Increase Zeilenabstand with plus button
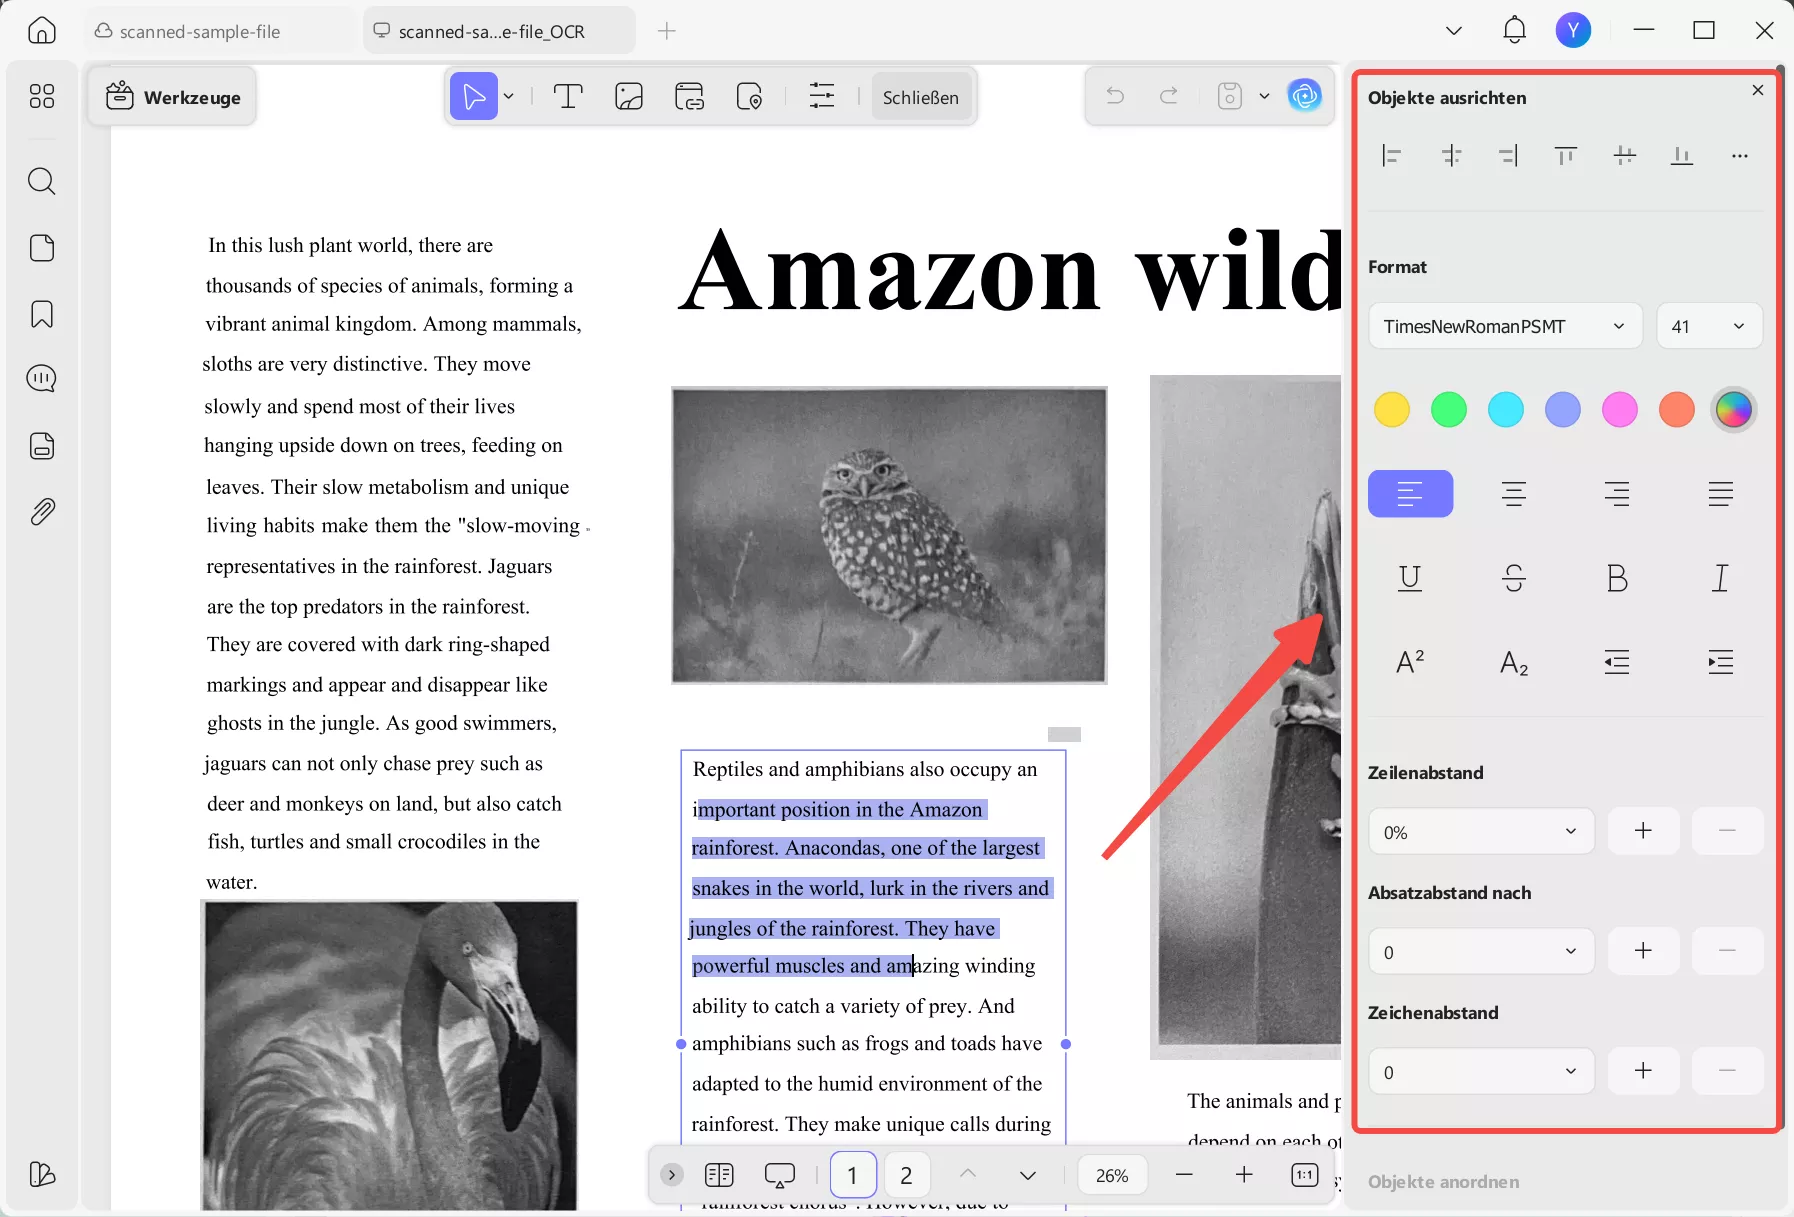 [1643, 831]
